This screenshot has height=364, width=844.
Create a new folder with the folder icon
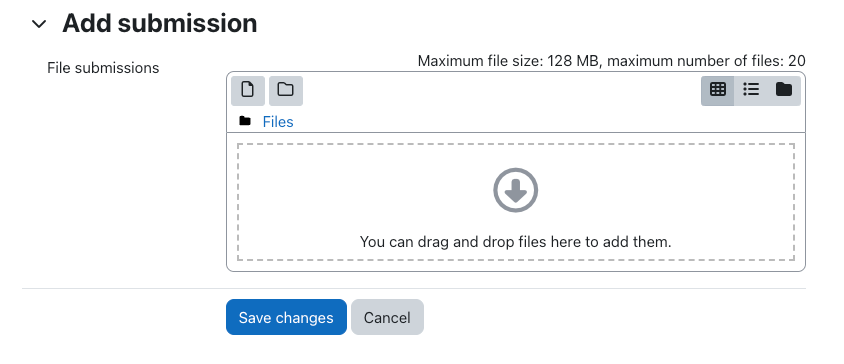click(x=286, y=90)
